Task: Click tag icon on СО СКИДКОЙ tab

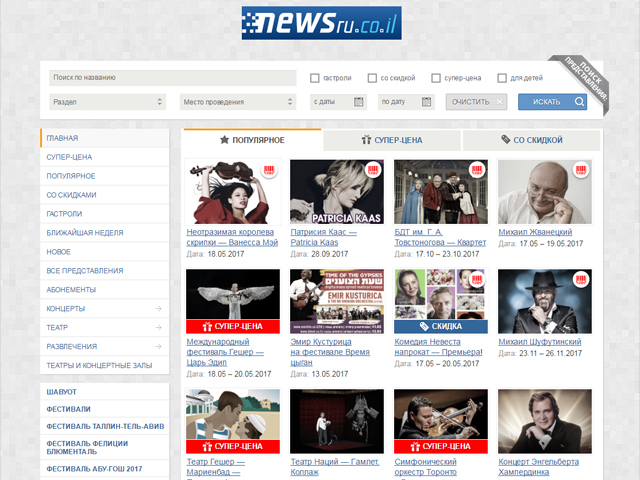Action: click(x=506, y=140)
